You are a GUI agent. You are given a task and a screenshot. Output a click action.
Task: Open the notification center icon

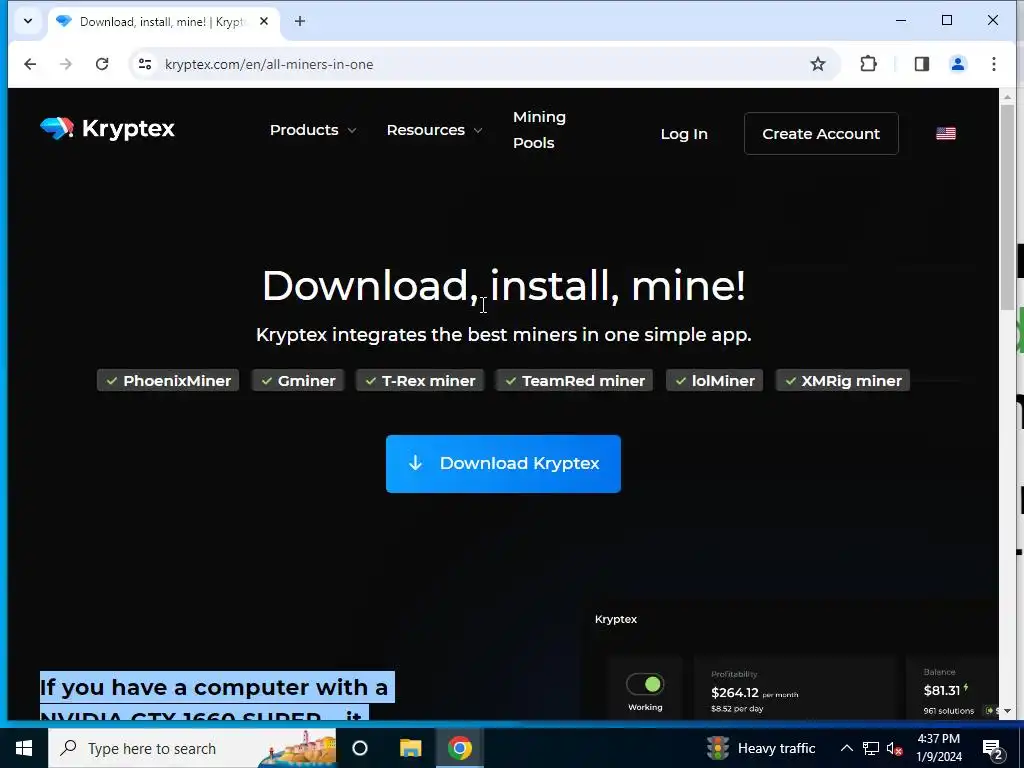coord(993,749)
